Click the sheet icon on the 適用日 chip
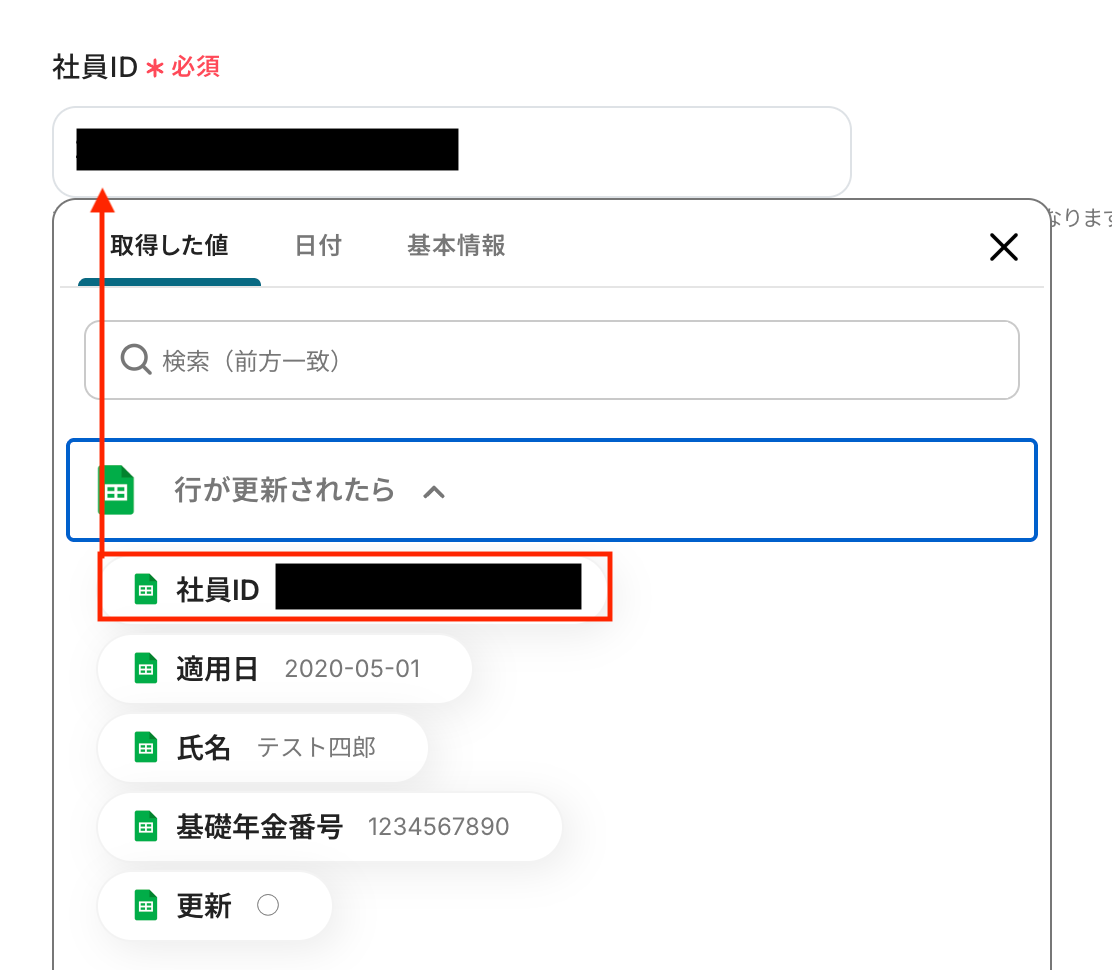 coord(145,668)
